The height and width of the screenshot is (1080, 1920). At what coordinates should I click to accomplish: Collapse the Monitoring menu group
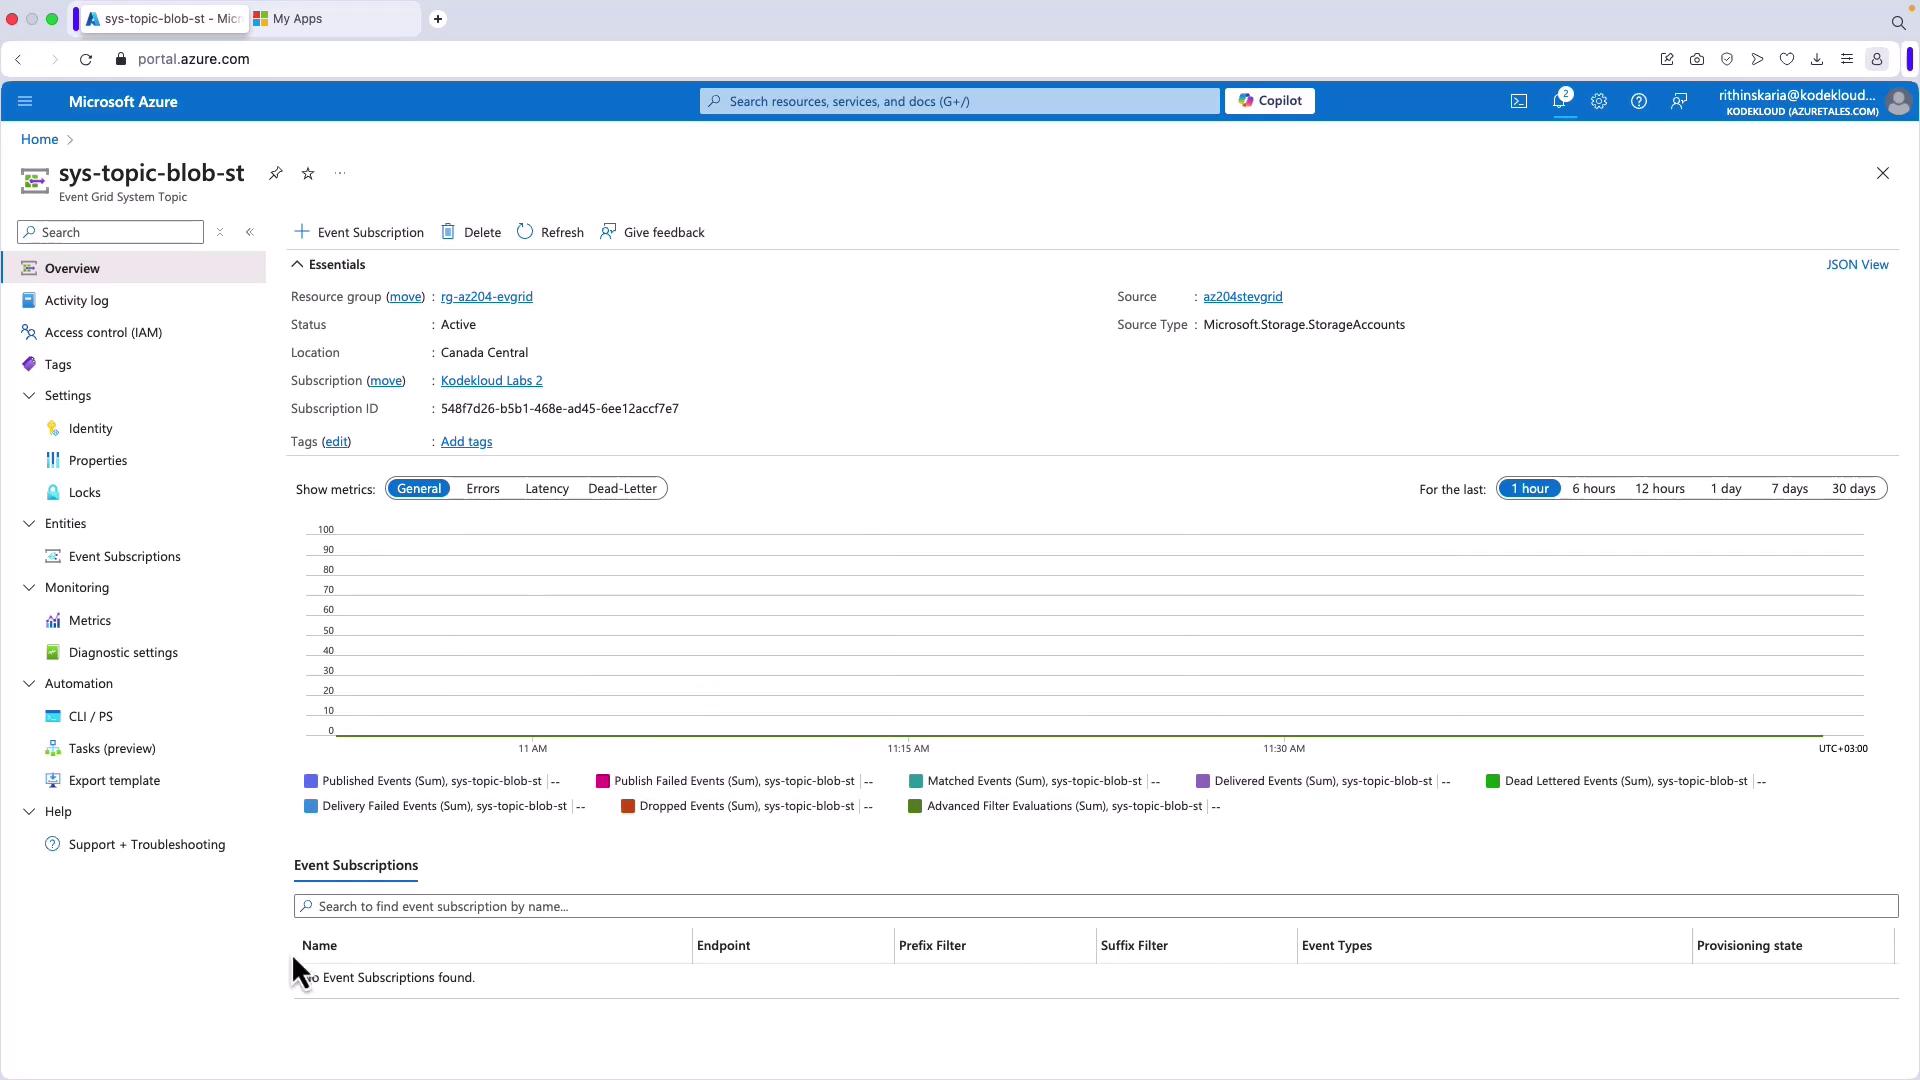click(x=29, y=588)
